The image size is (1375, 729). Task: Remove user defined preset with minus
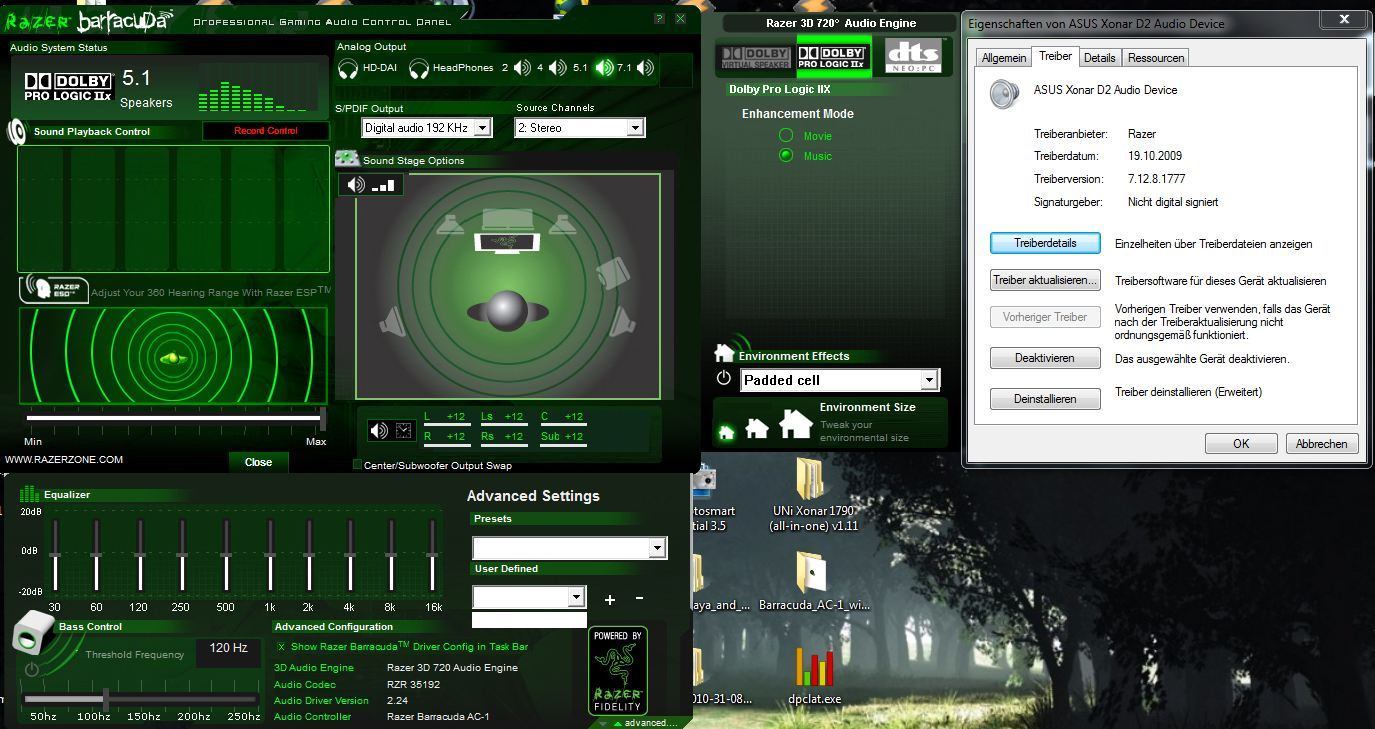tap(639, 599)
